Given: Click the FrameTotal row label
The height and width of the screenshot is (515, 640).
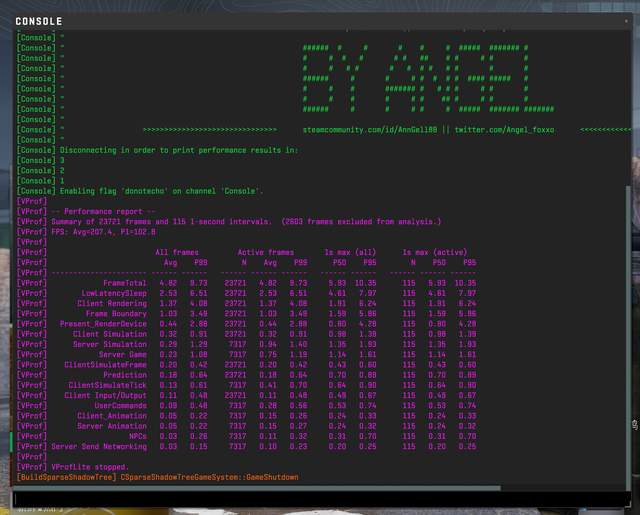Looking at the screenshot, I should (124, 283).
